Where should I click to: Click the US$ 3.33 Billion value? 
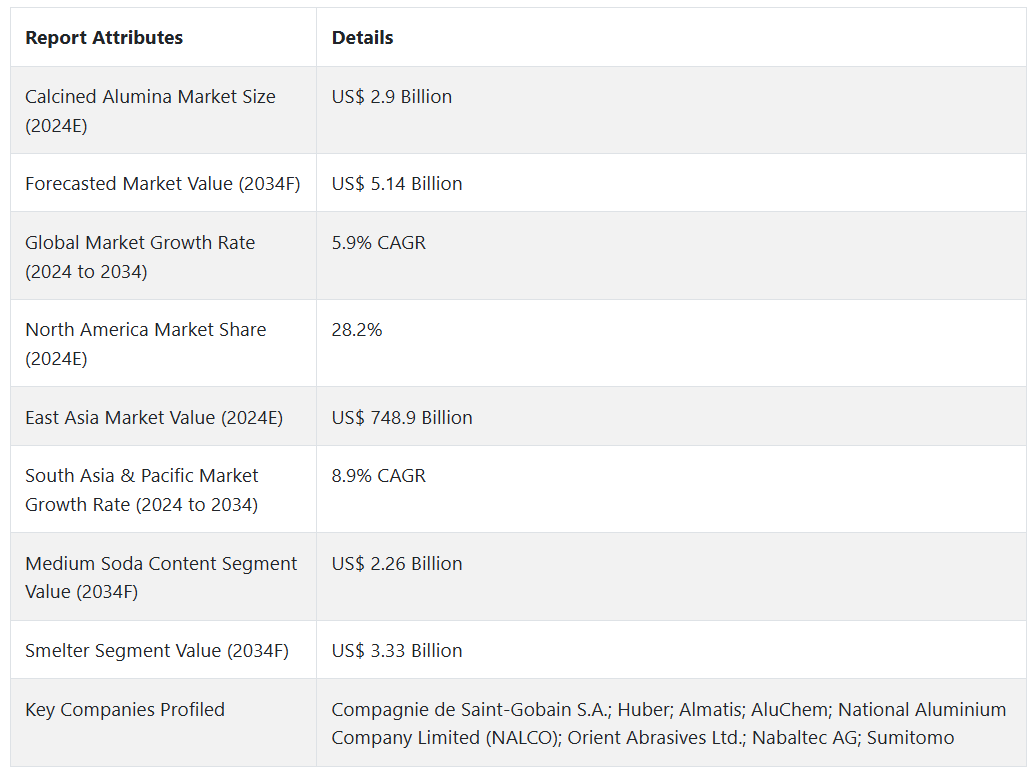[397, 650]
